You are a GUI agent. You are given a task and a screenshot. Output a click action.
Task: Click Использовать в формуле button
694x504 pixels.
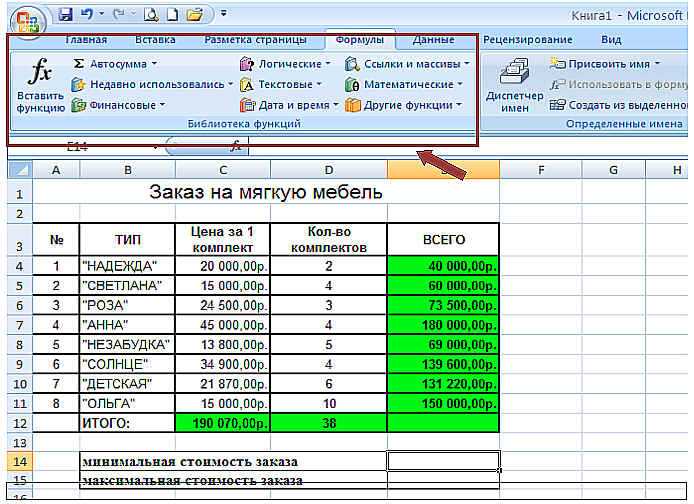pos(618,85)
